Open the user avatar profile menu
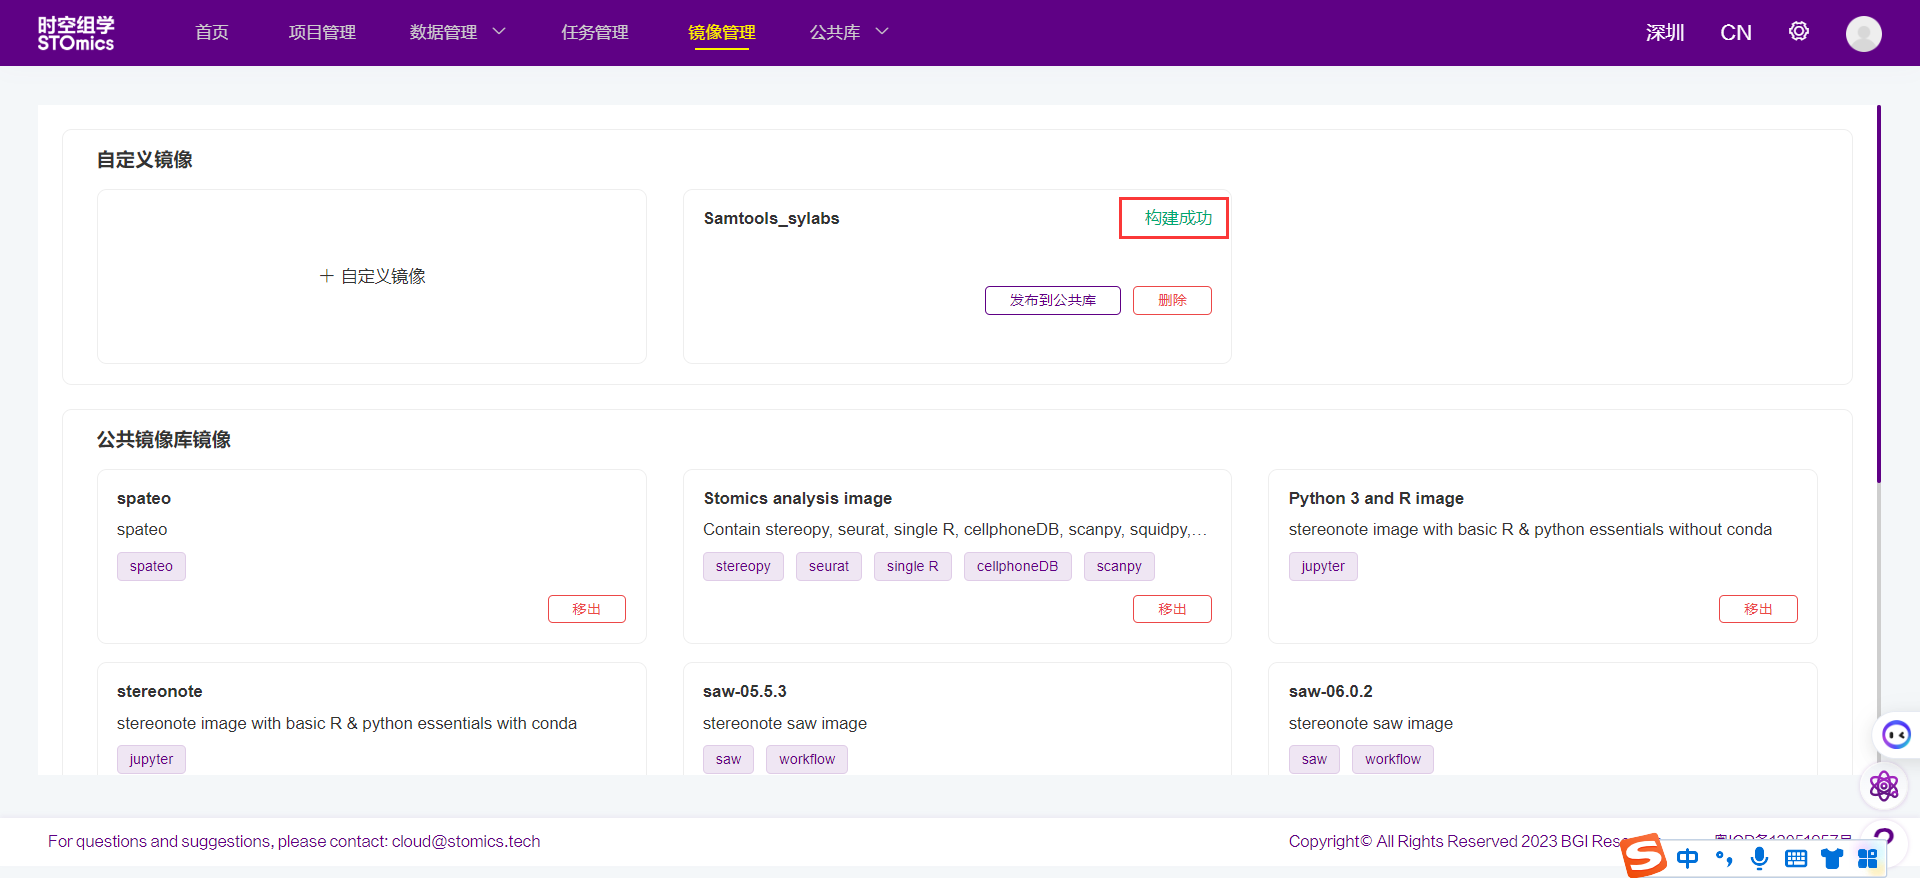Viewport: 1920px width, 878px height. [x=1863, y=34]
